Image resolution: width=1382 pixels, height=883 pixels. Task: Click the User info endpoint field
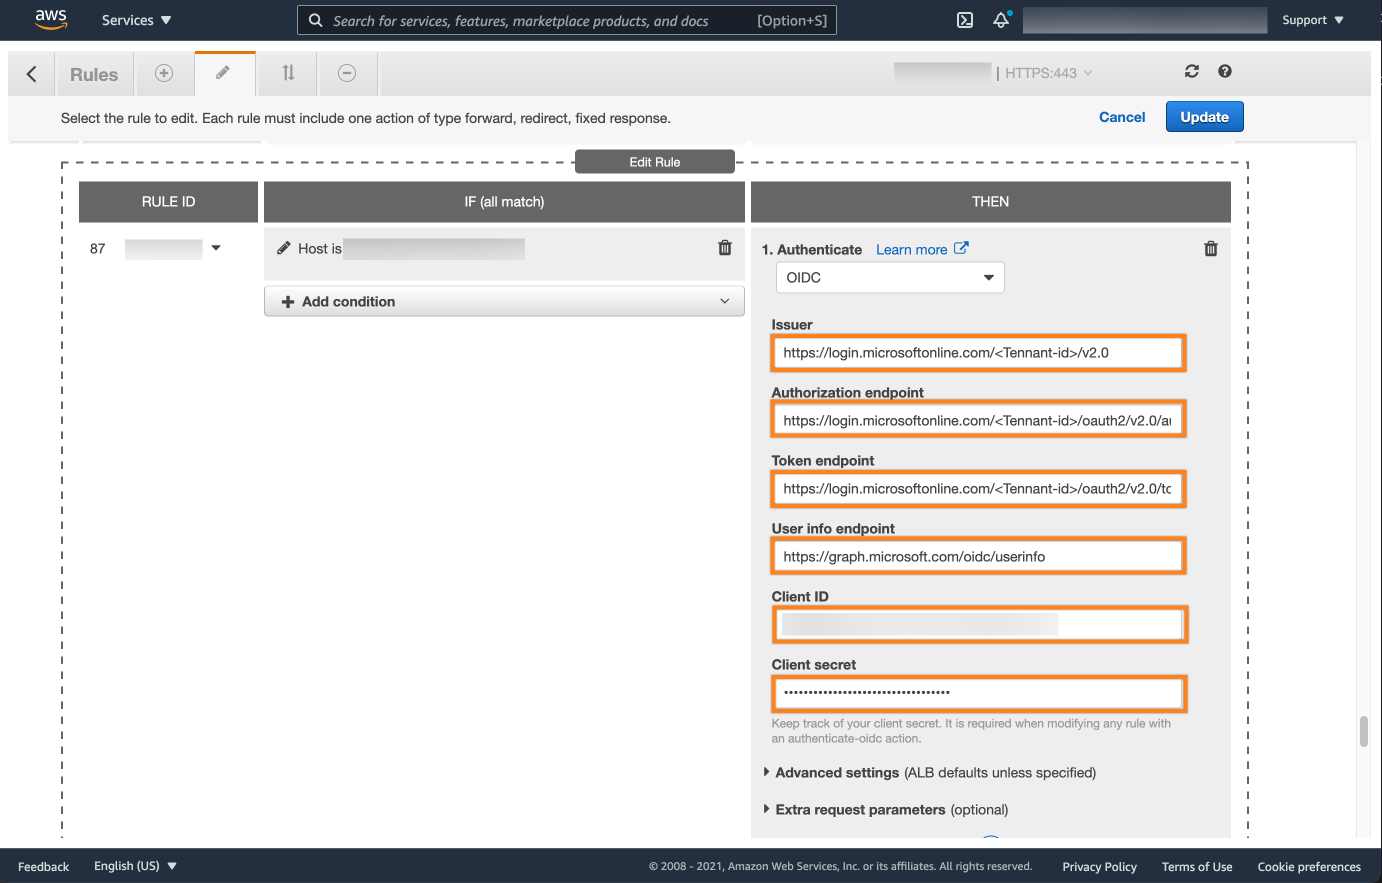point(978,557)
